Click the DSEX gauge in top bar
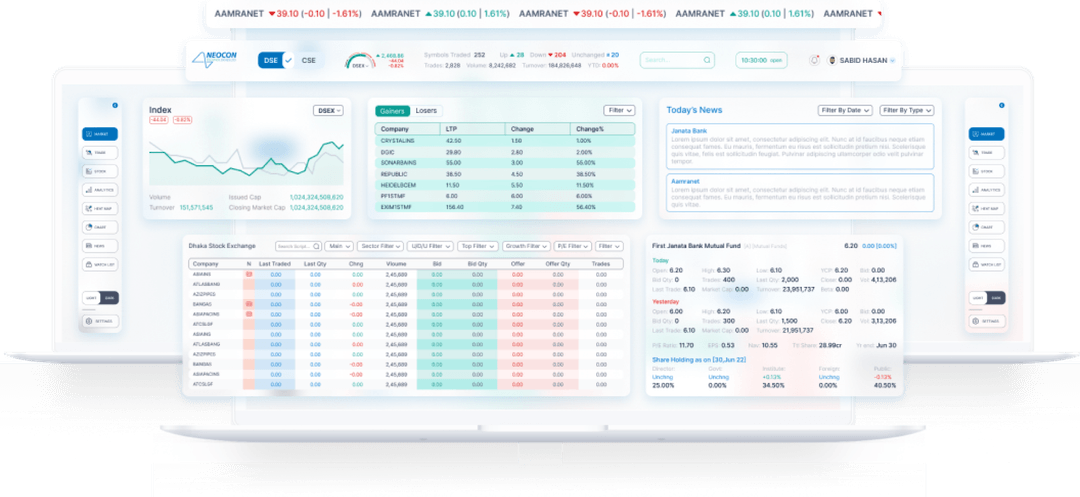The image size is (1080, 497). (360, 61)
